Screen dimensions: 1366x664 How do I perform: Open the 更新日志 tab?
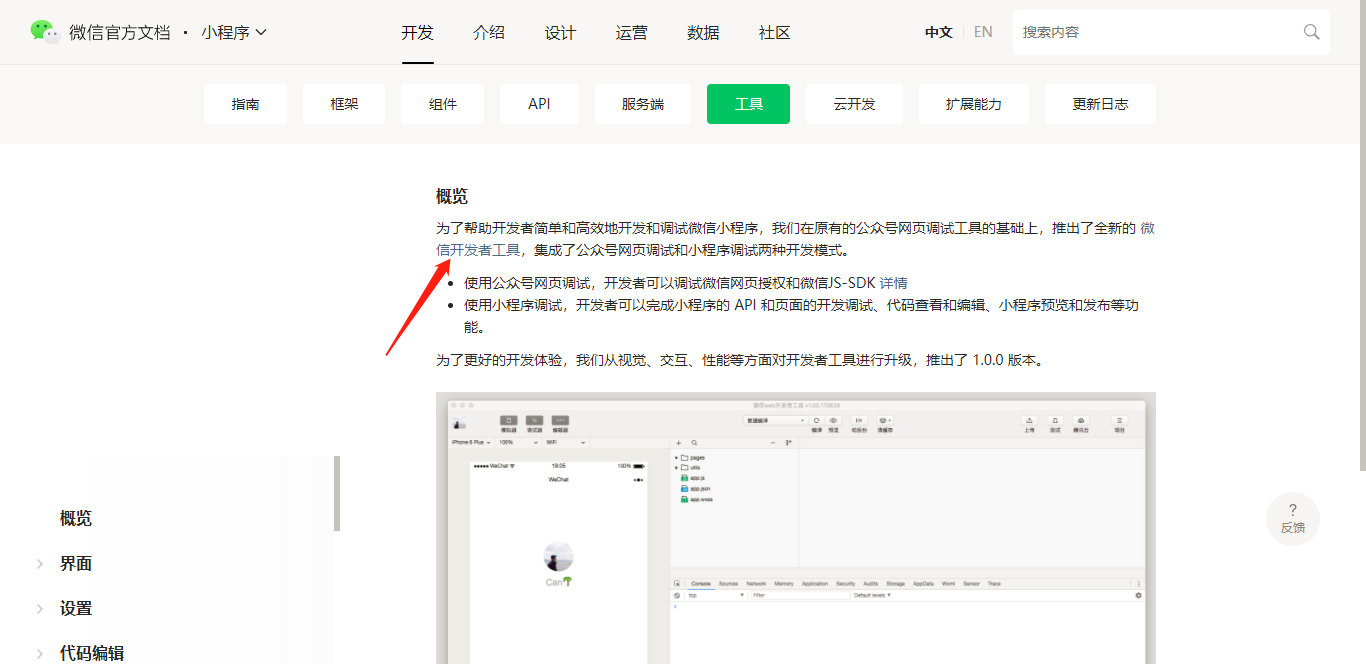(1100, 104)
